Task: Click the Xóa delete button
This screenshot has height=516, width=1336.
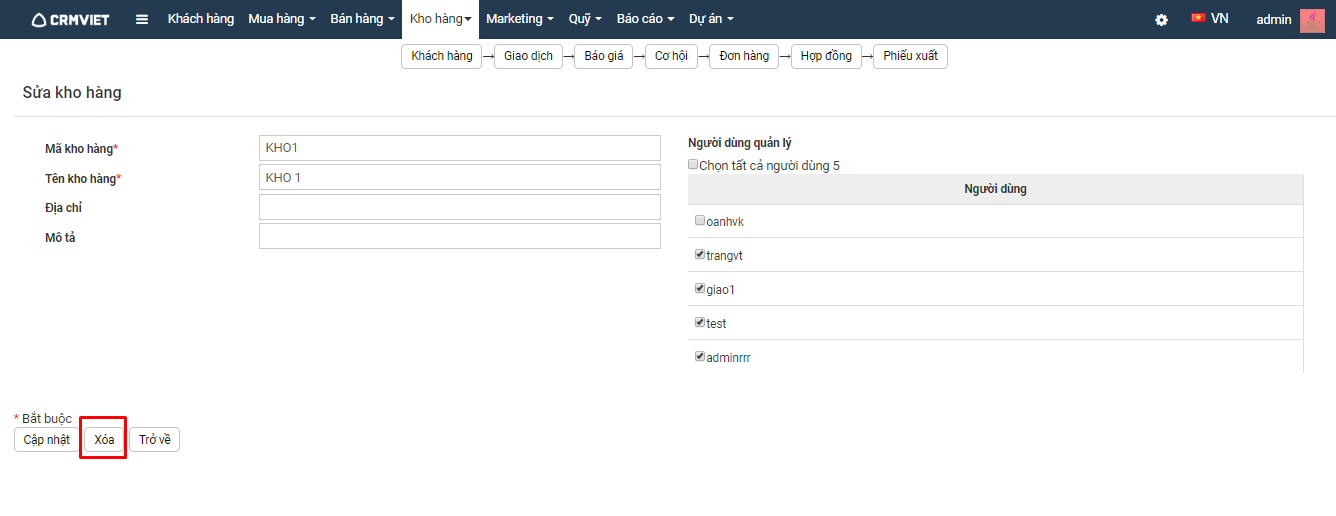Action: (104, 440)
